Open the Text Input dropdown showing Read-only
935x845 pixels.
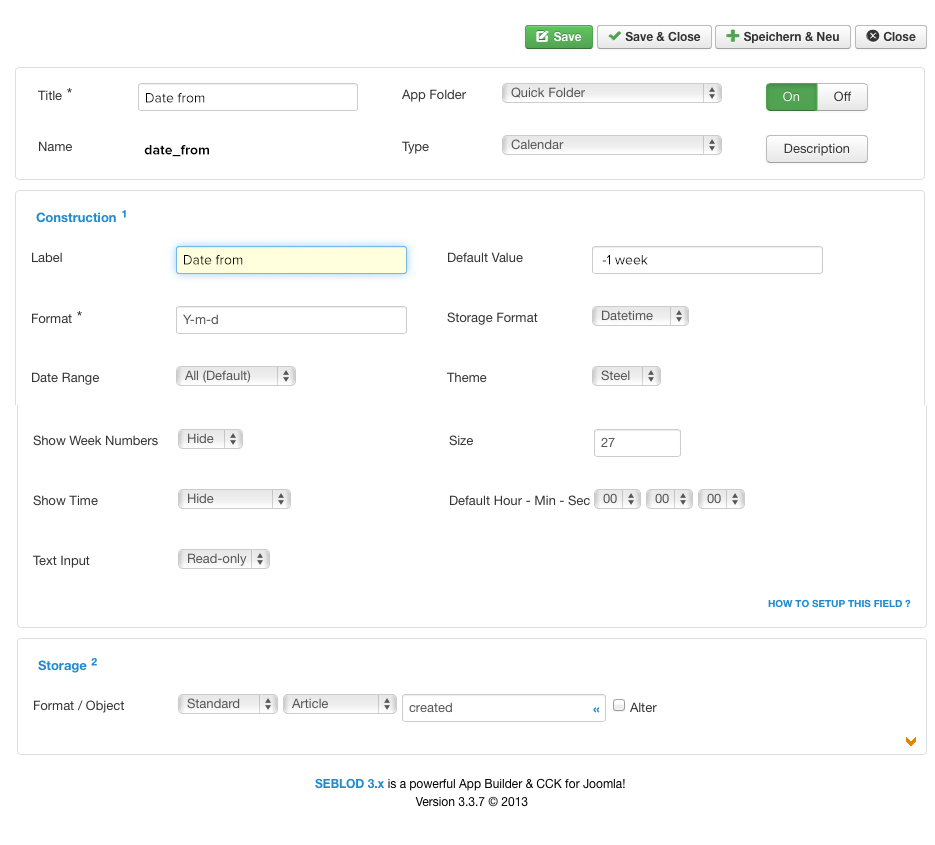point(224,559)
